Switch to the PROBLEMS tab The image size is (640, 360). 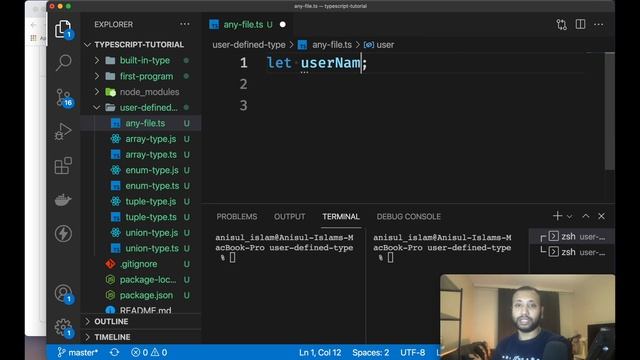click(237, 217)
